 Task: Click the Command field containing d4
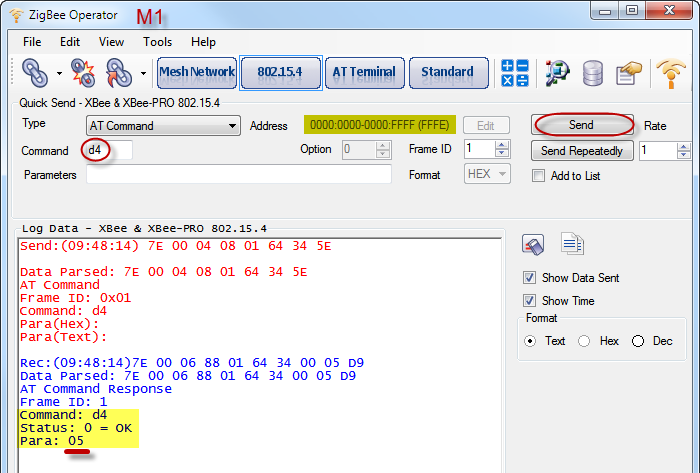pyautogui.click(x=109, y=150)
